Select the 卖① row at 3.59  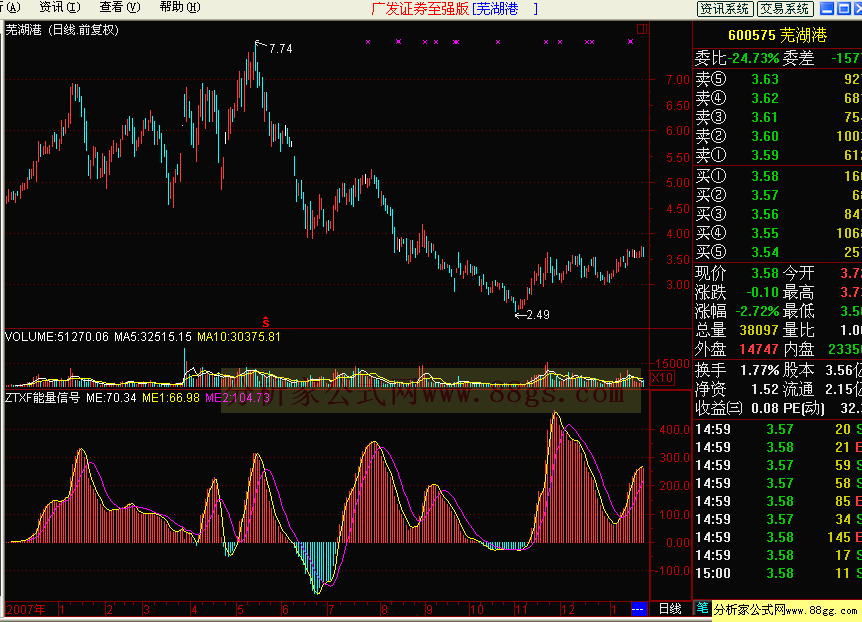point(777,155)
